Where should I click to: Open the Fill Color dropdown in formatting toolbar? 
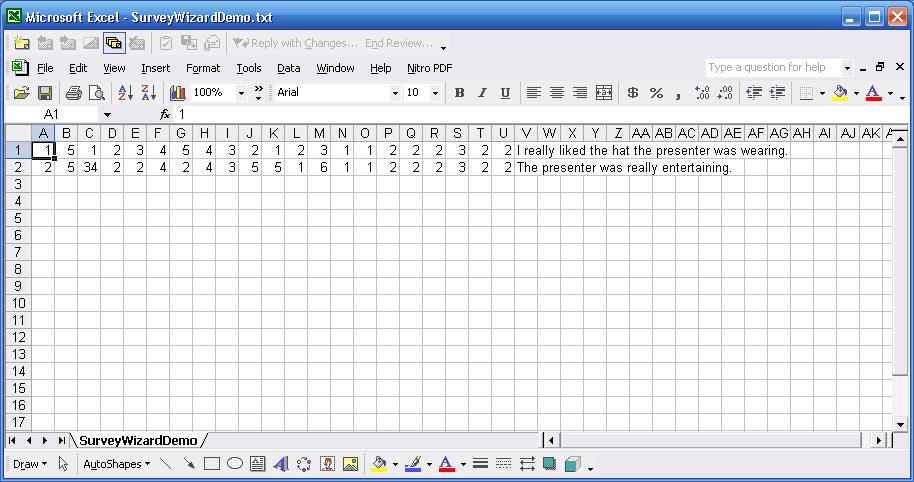tap(856, 93)
